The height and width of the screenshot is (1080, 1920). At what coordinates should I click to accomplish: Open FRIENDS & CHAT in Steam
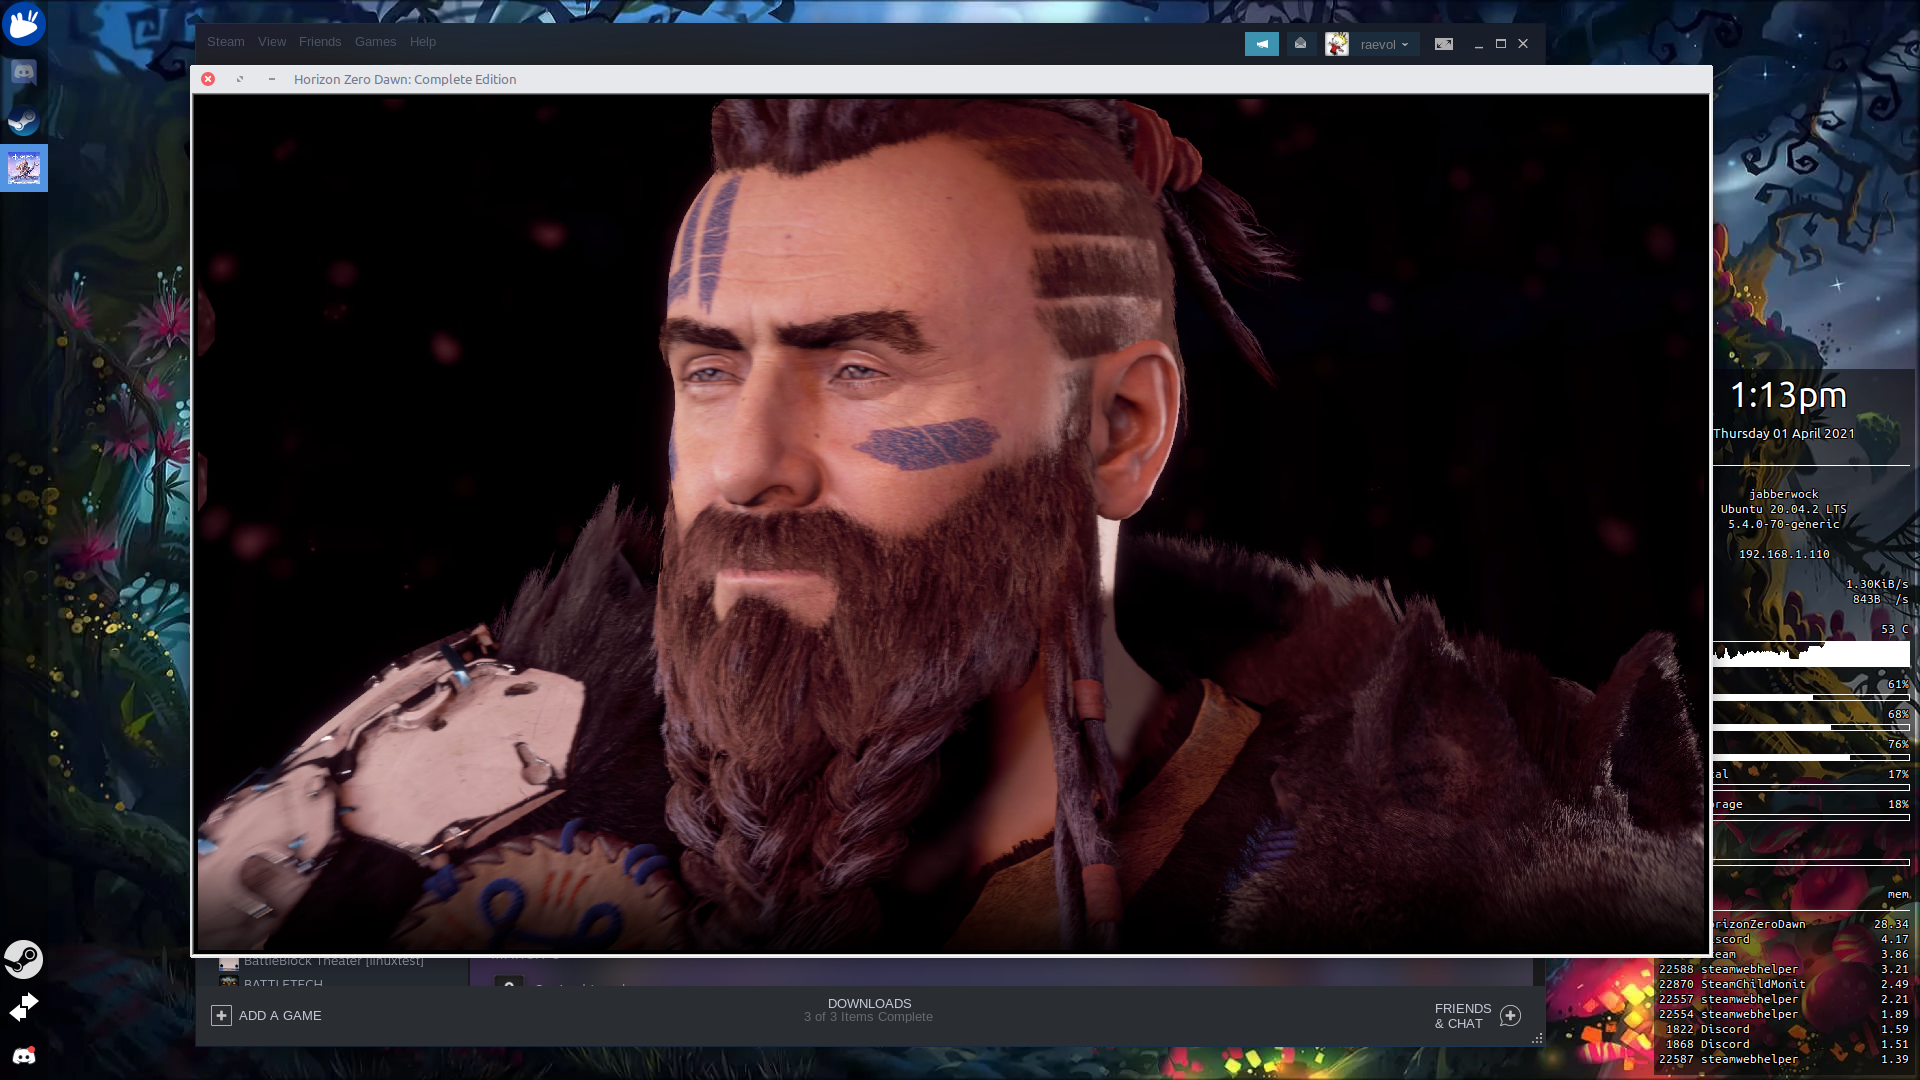pos(1462,1016)
